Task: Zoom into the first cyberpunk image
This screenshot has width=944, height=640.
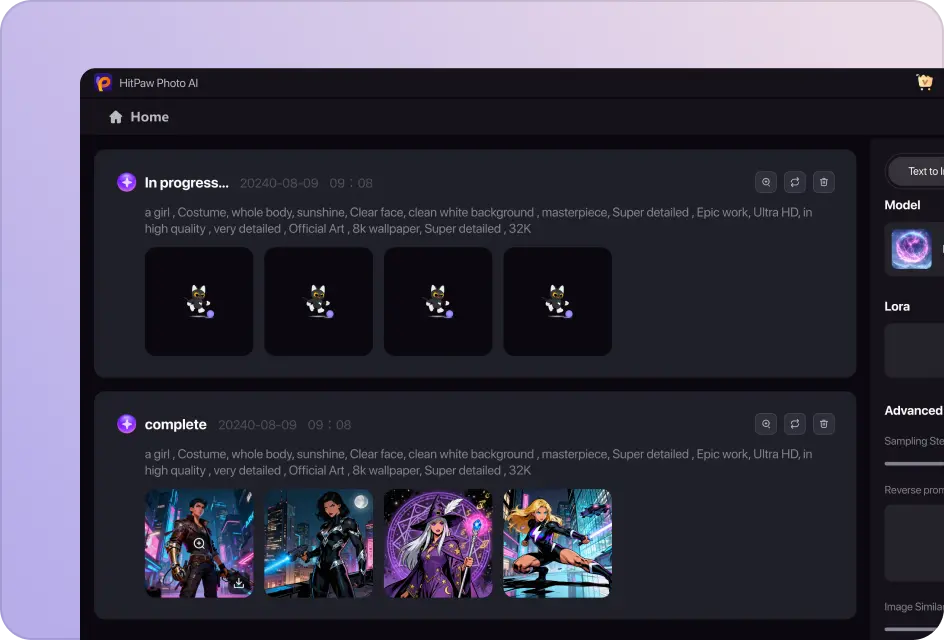Action: [x=199, y=544]
